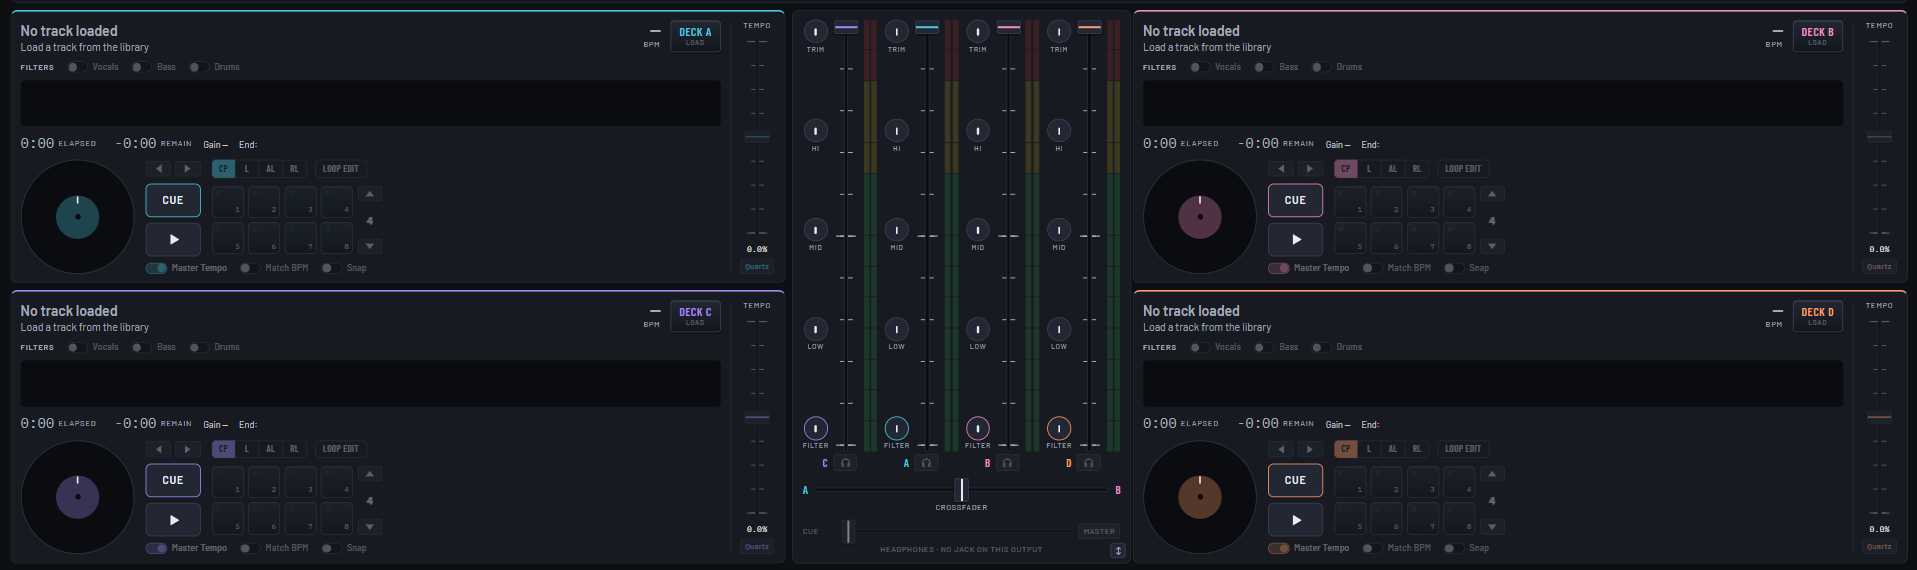Click the crossfader handle
1917x570 pixels.
(x=961, y=489)
